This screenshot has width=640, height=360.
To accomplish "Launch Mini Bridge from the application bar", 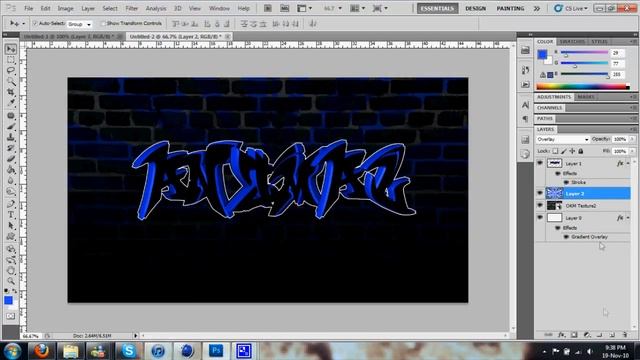I will (x=284, y=8).
